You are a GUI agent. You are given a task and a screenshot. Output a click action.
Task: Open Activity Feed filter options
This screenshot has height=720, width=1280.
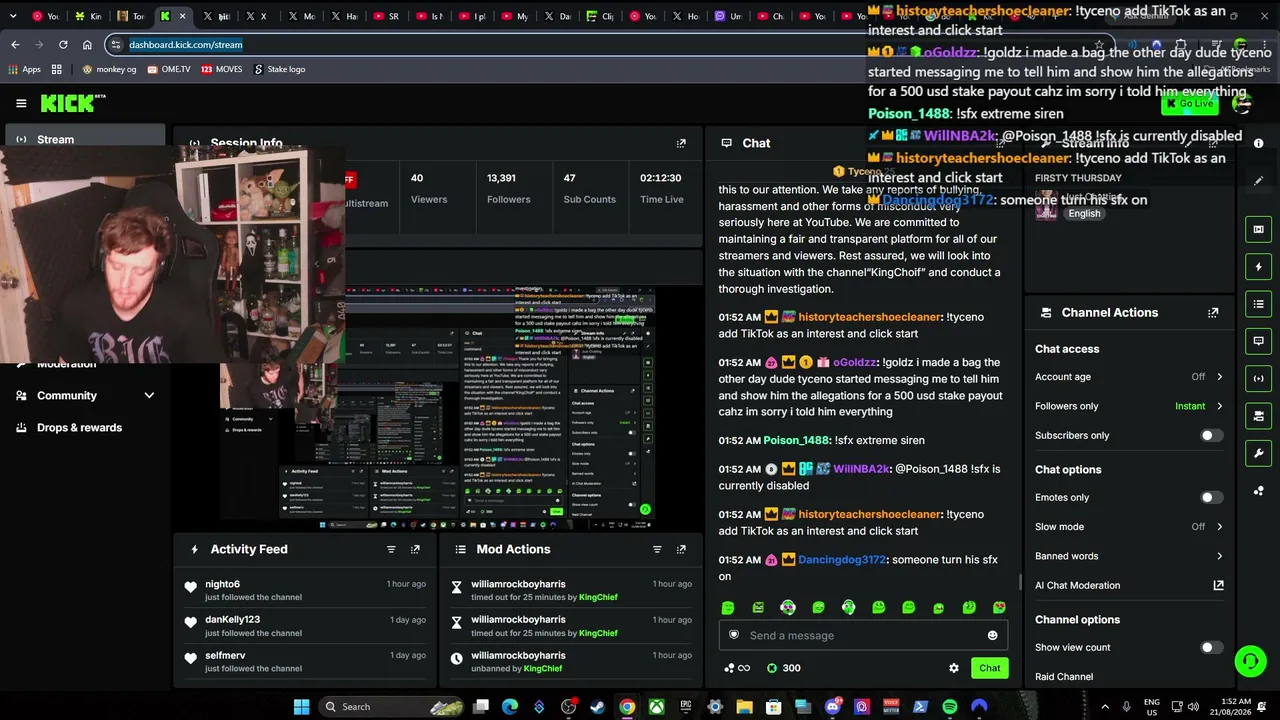(x=391, y=549)
